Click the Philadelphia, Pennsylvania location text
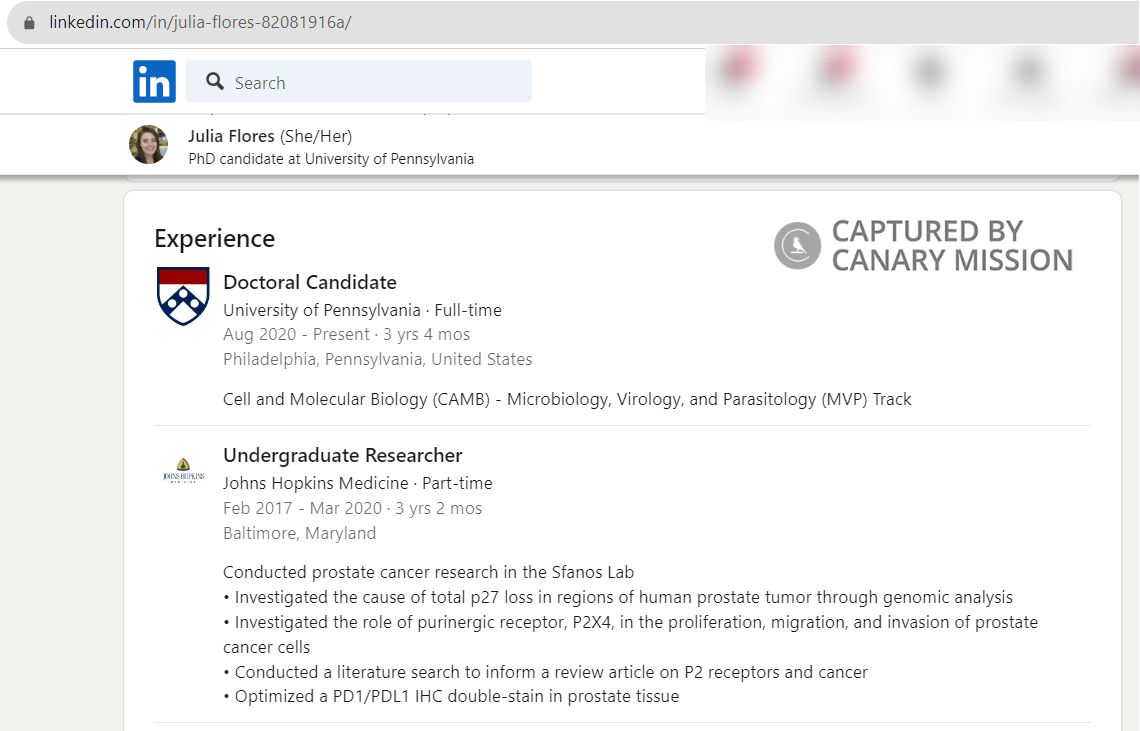 point(377,359)
